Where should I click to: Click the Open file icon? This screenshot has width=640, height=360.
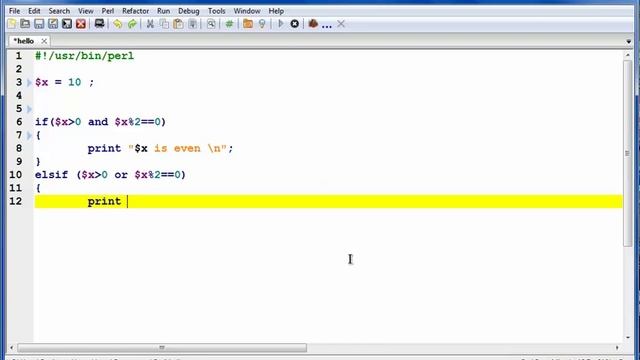pyautogui.click(x=25, y=24)
